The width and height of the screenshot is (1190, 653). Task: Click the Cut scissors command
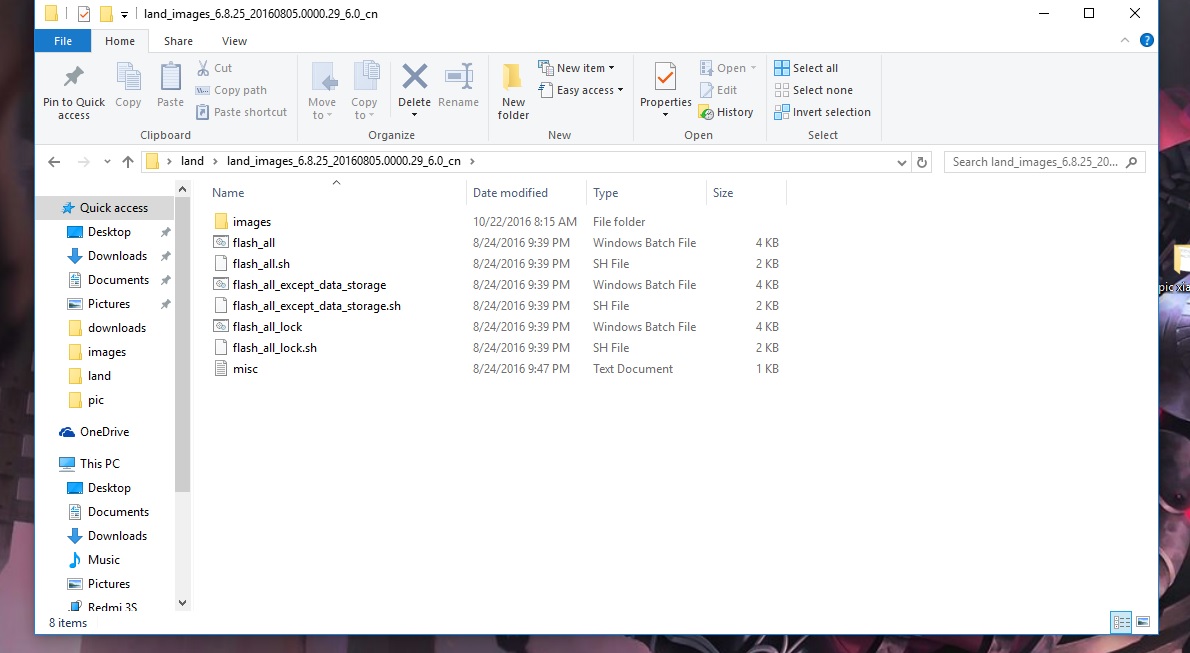pyautogui.click(x=214, y=68)
